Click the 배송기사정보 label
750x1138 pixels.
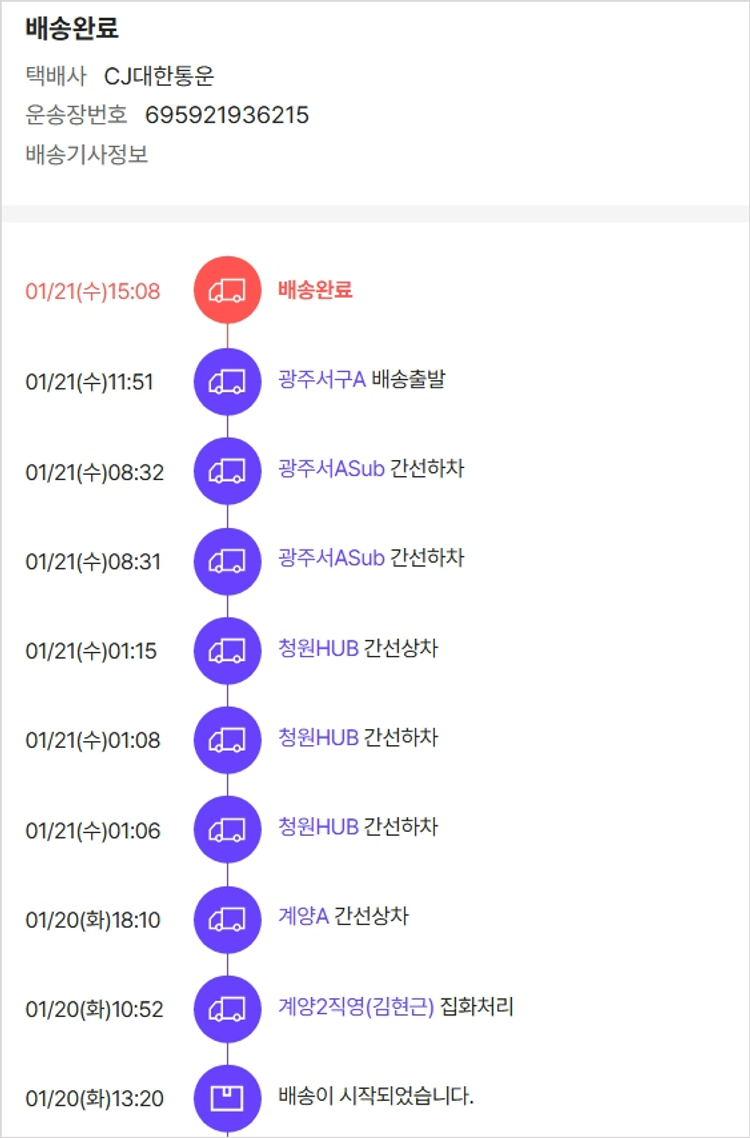[87, 155]
